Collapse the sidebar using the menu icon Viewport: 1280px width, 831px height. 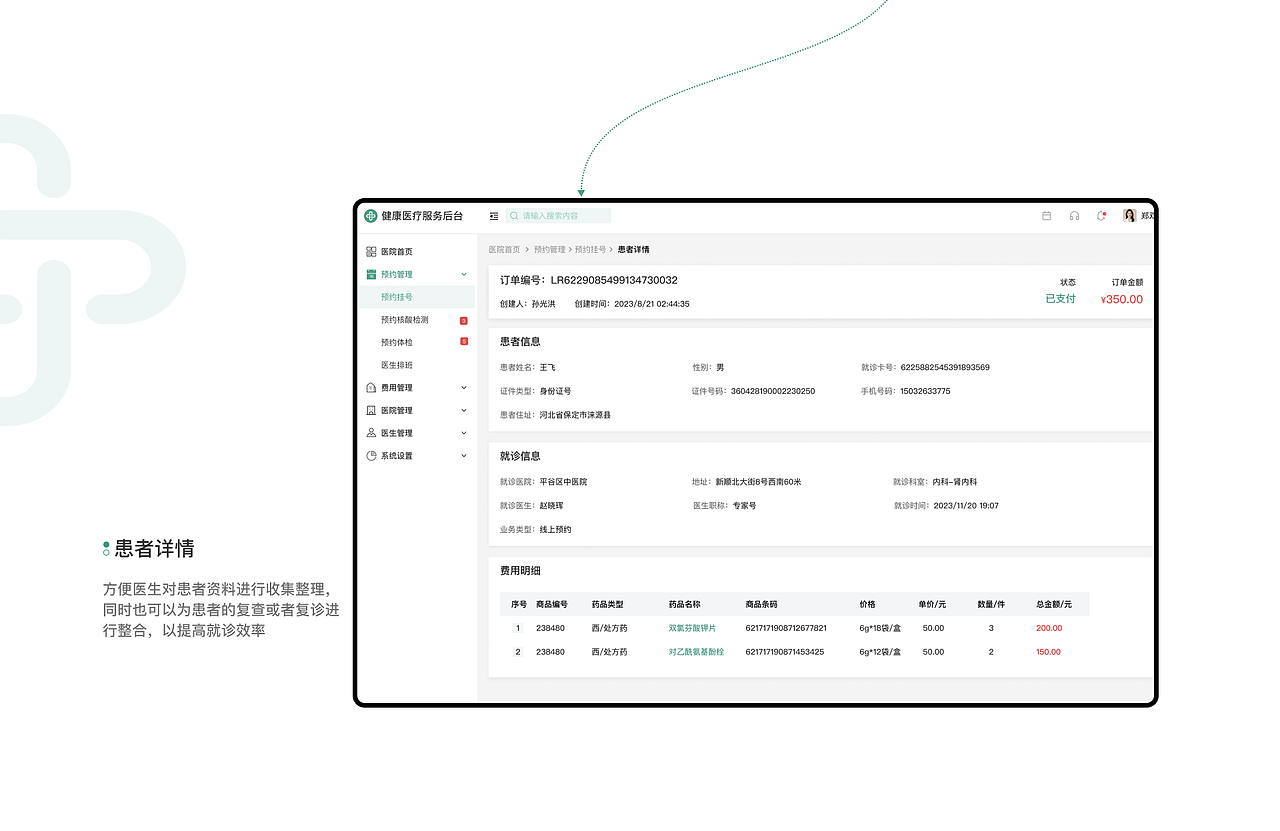click(492, 215)
